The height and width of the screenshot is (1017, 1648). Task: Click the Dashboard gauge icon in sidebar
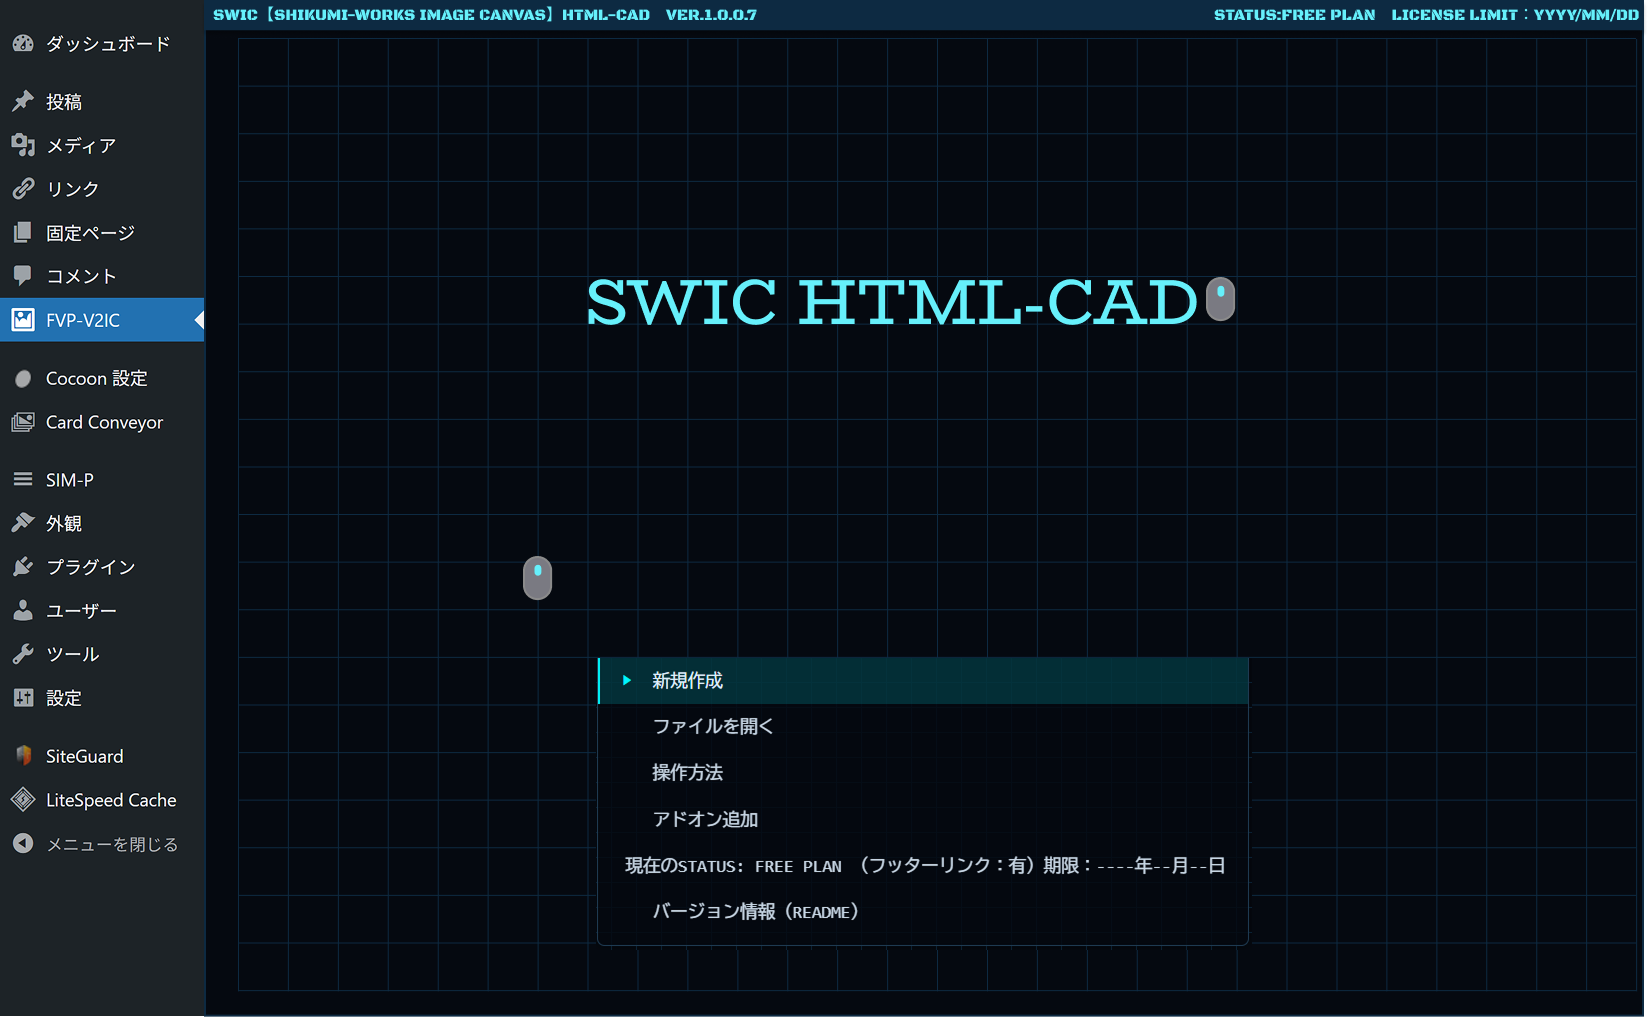[23, 44]
